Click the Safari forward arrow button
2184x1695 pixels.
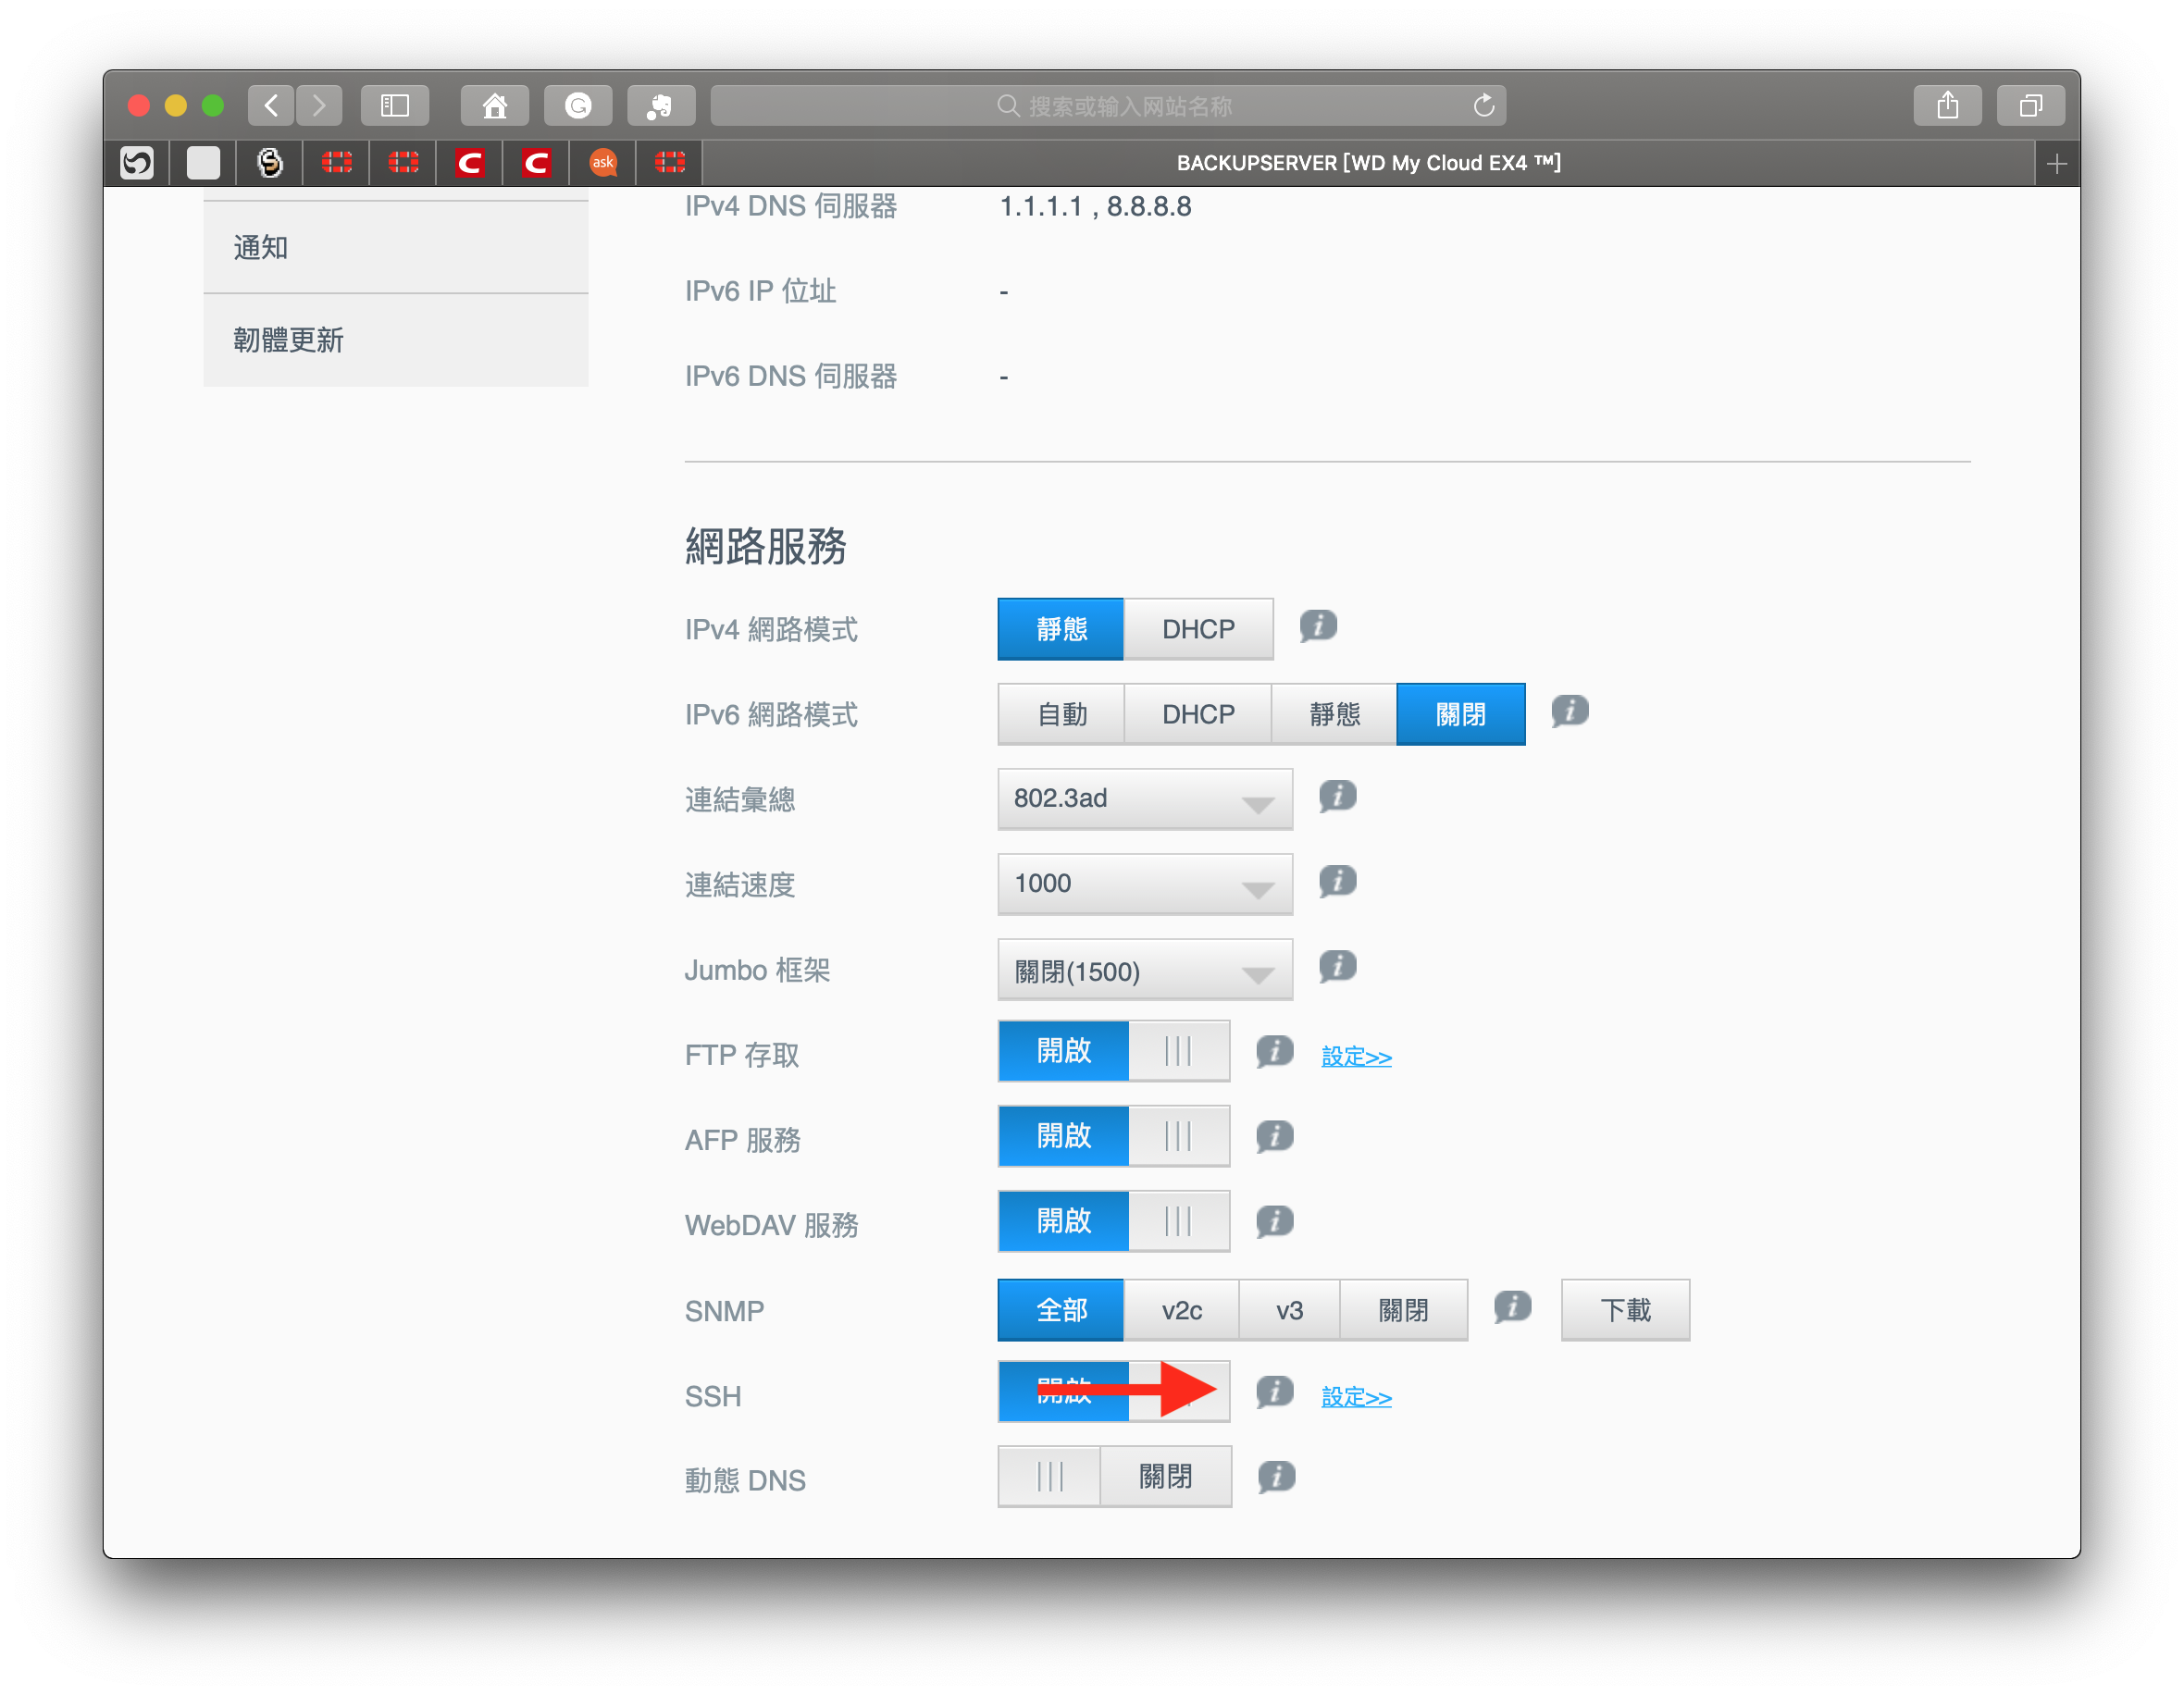319,105
